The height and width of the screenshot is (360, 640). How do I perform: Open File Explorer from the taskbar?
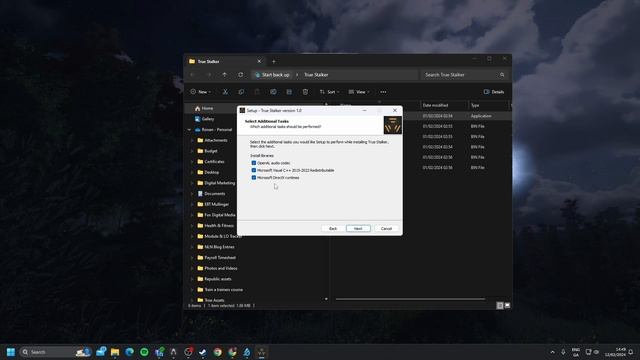tap(115, 352)
